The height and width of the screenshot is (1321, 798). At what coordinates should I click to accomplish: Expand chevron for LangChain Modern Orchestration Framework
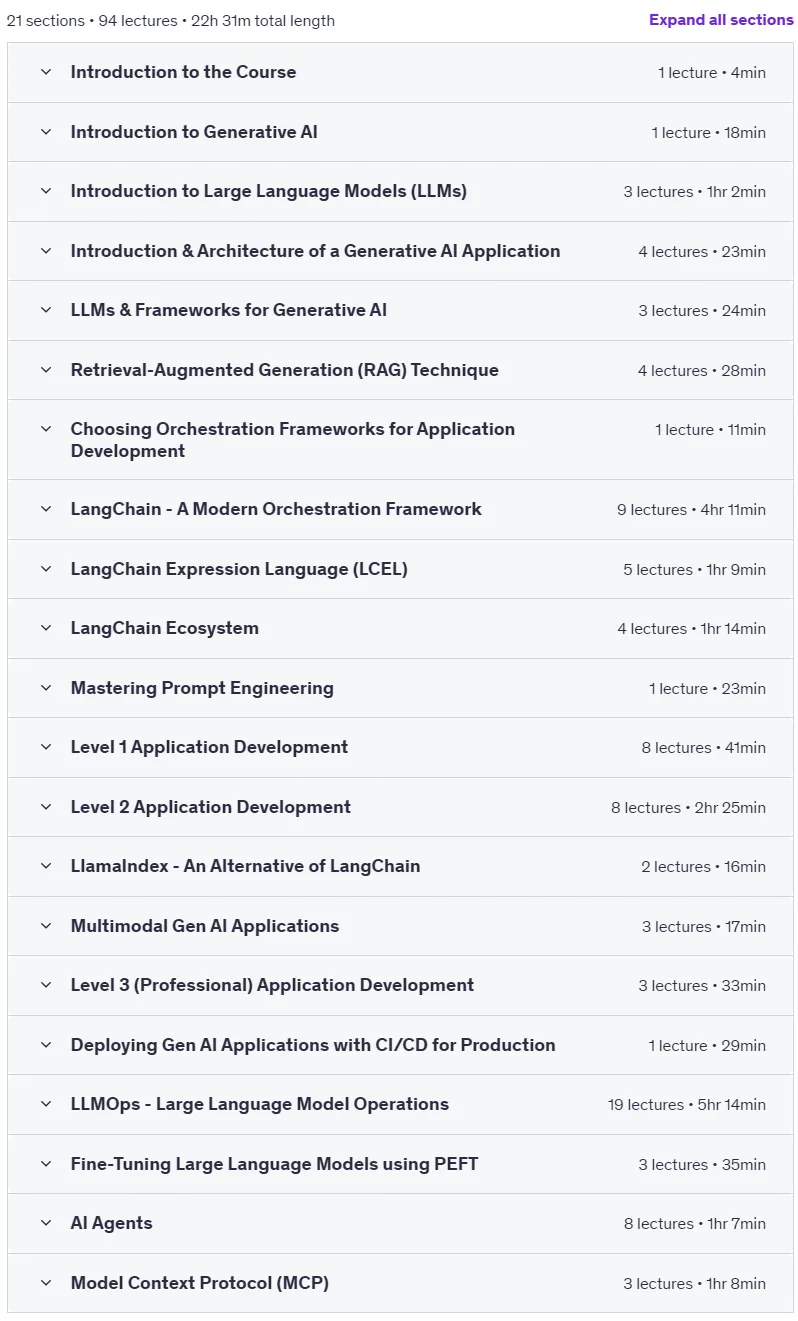tap(45, 509)
